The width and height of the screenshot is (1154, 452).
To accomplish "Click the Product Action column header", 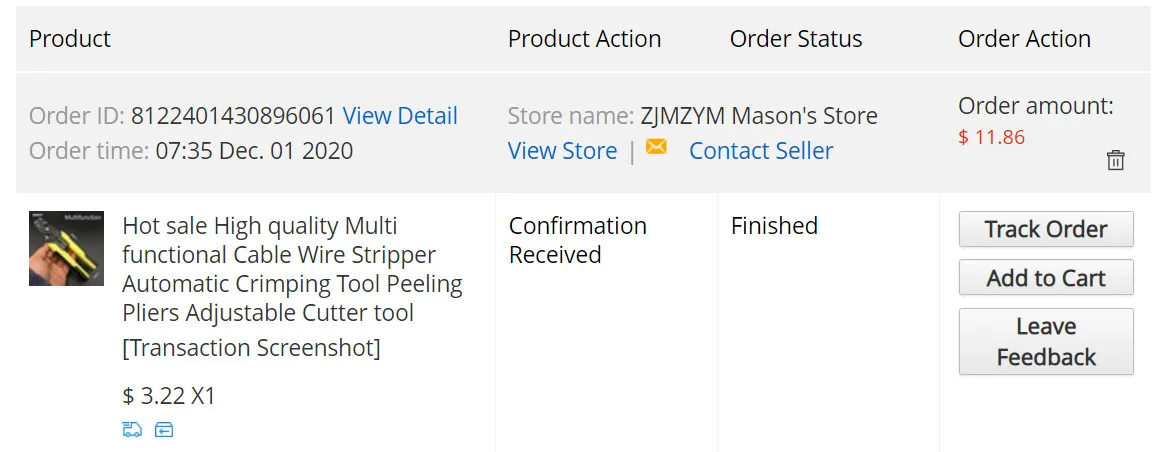I will click(x=584, y=39).
